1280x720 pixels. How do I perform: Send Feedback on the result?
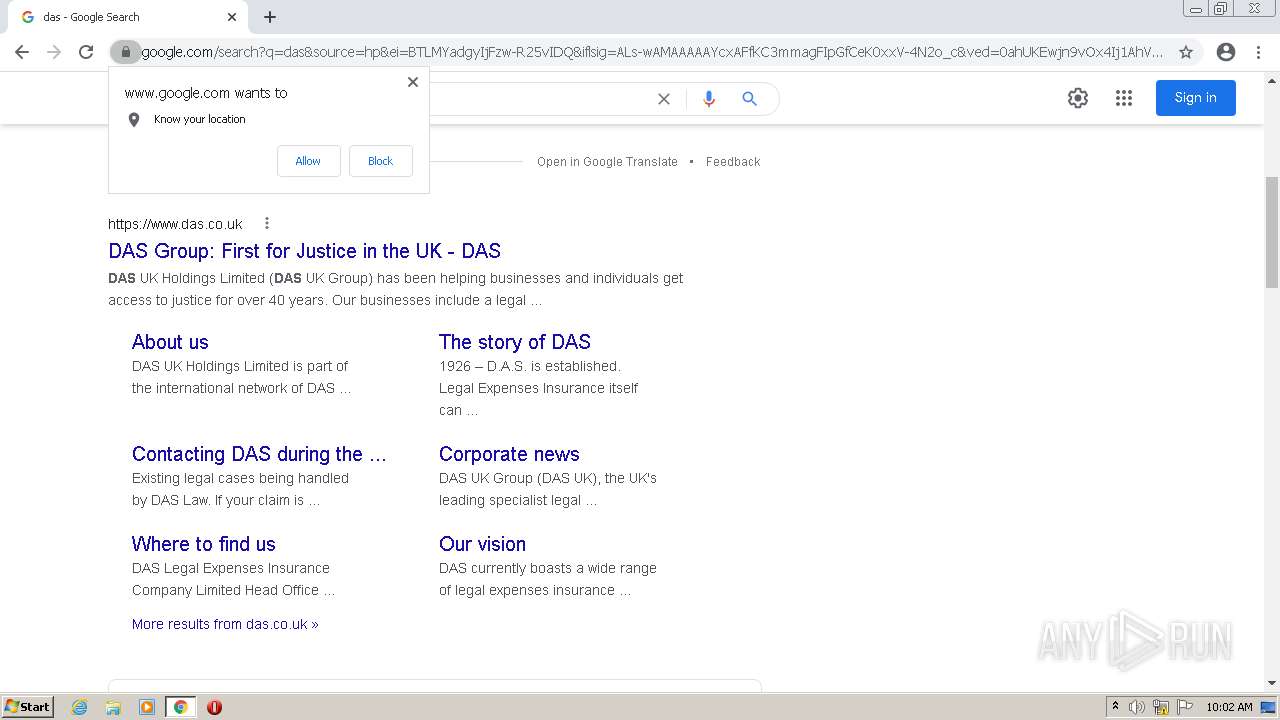[x=733, y=162]
